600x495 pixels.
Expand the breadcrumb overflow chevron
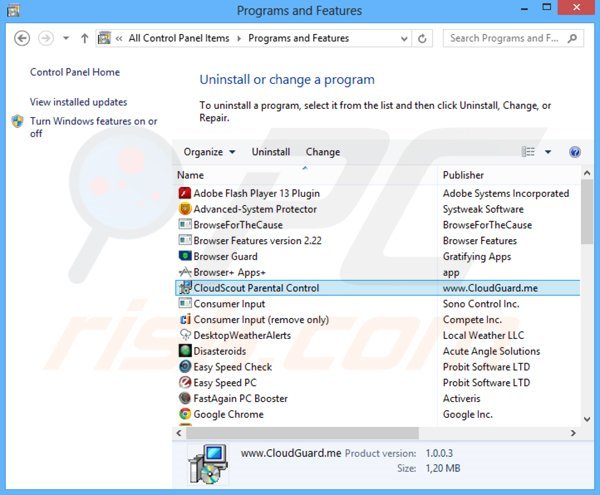119,38
